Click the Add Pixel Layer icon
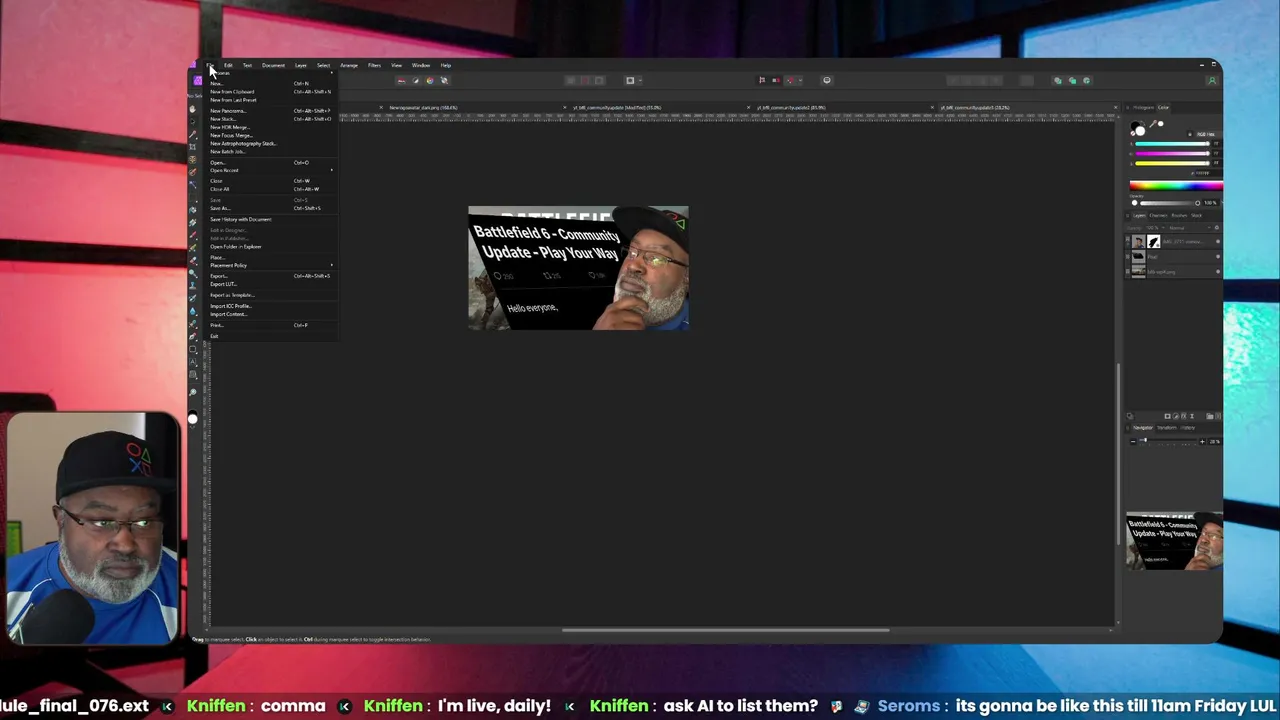This screenshot has width=1280, height=720. click(1218, 416)
